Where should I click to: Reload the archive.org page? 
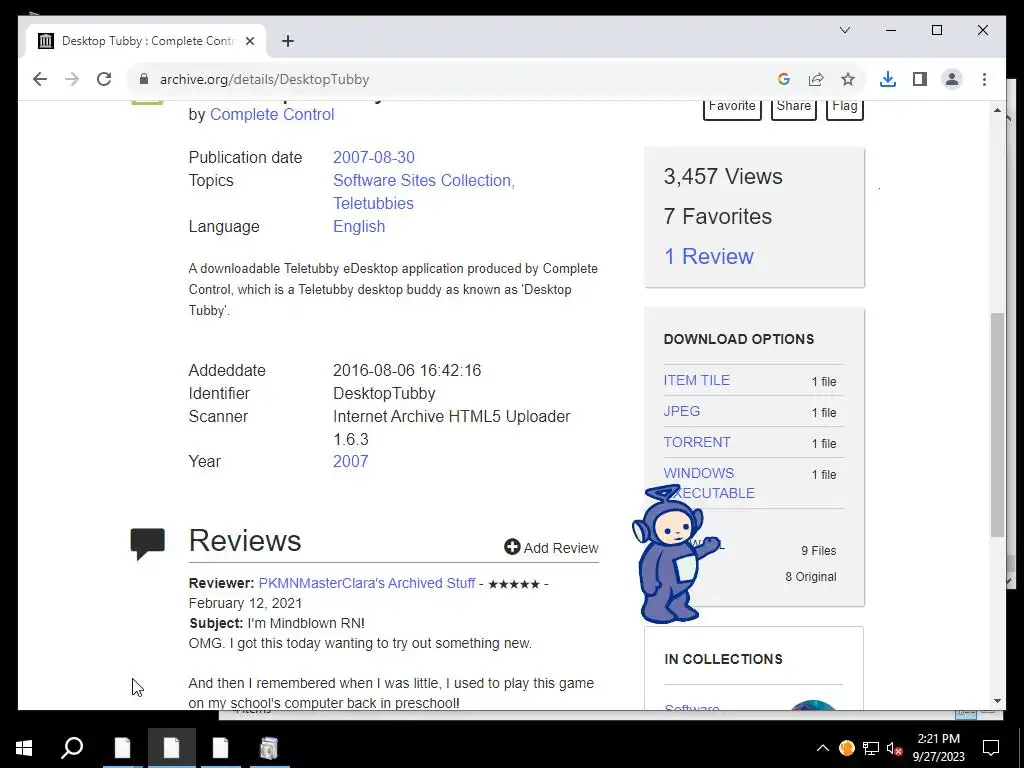[x=104, y=79]
